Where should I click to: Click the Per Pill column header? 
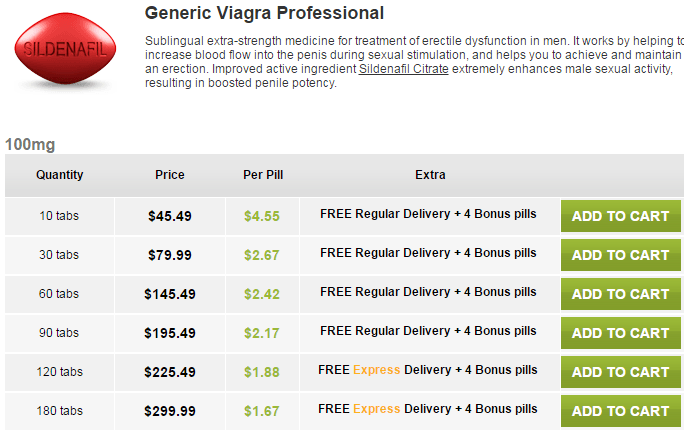tap(263, 174)
